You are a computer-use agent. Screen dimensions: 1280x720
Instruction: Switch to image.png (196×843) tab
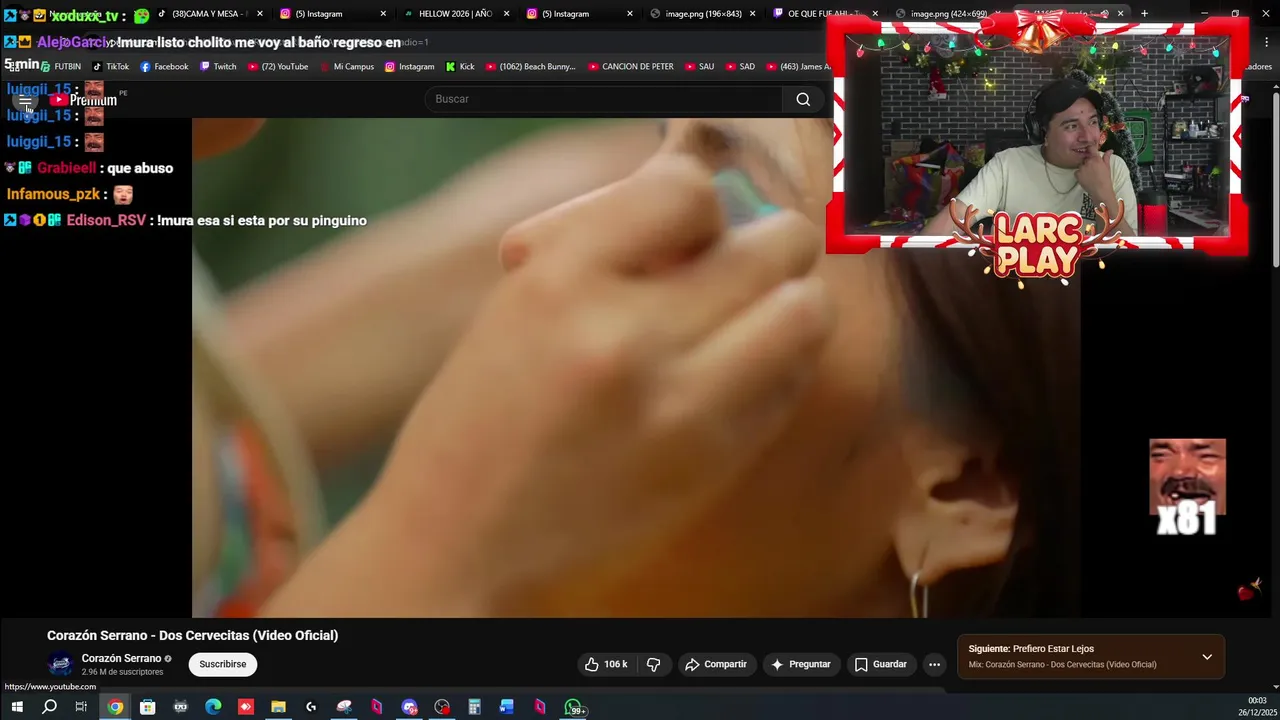point(704,14)
